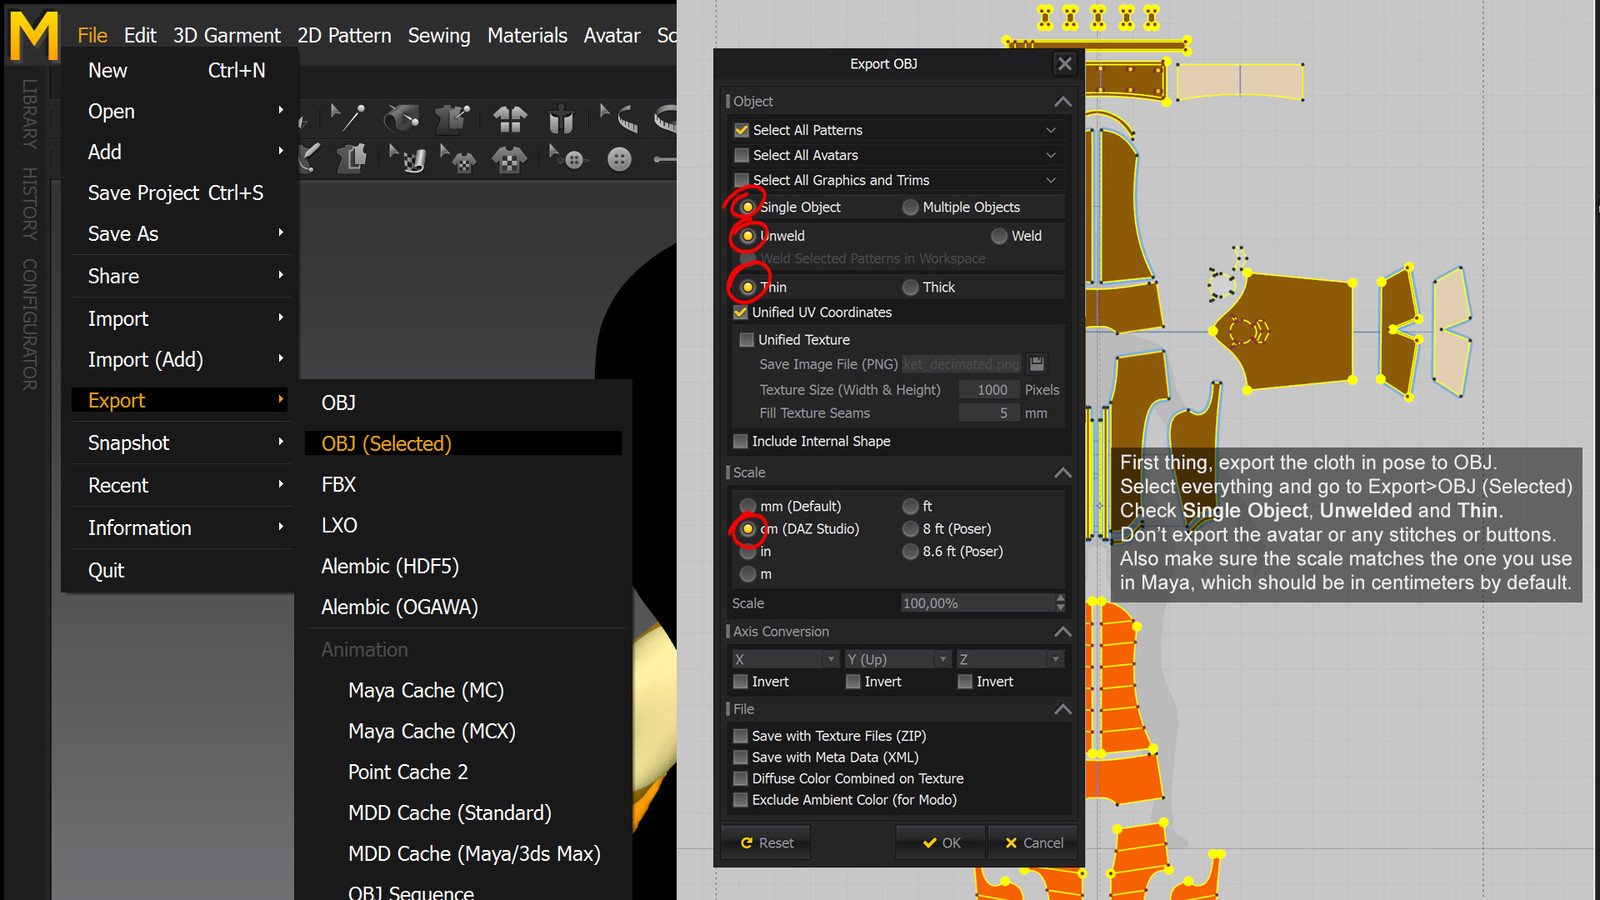Check Select All Graphics and Trims
Image resolution: width=1600 pixels, height=900 pixels.
742,180
